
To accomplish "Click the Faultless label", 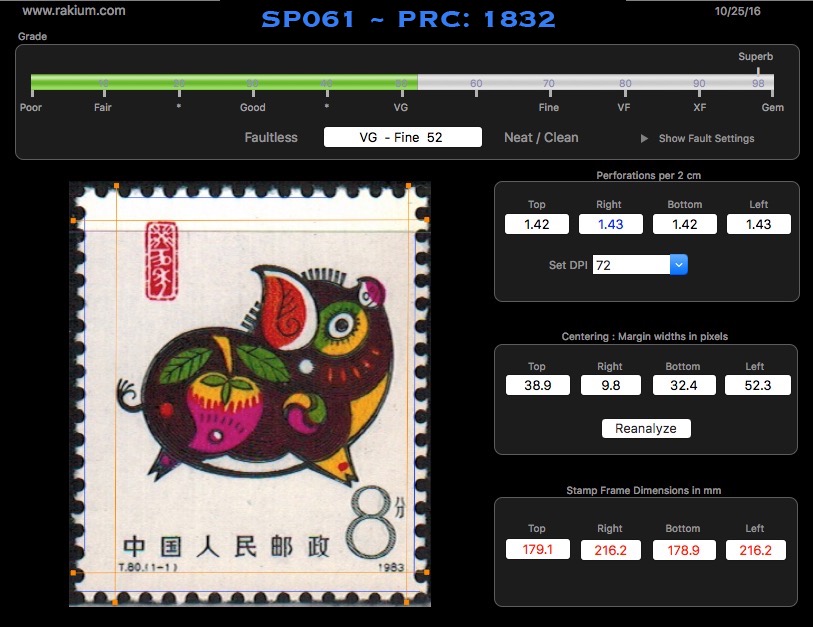I will click(271, 137).
